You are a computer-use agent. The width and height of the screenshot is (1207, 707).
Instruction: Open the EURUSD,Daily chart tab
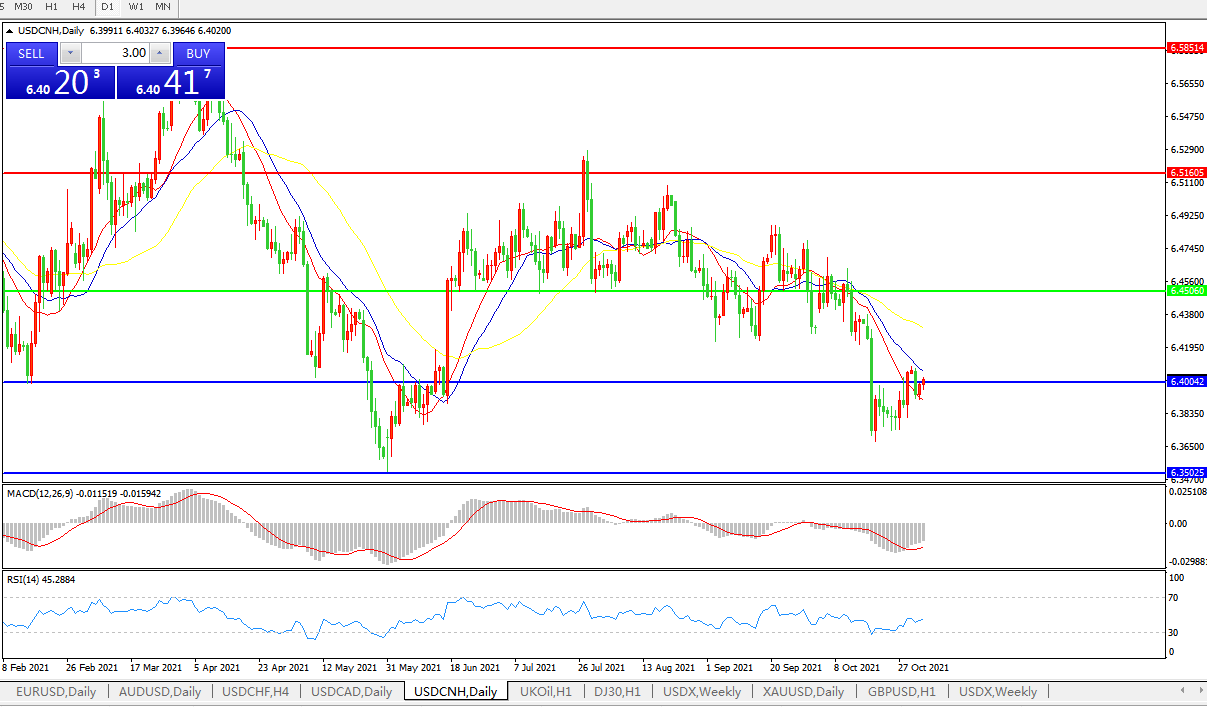coord(56,691)
